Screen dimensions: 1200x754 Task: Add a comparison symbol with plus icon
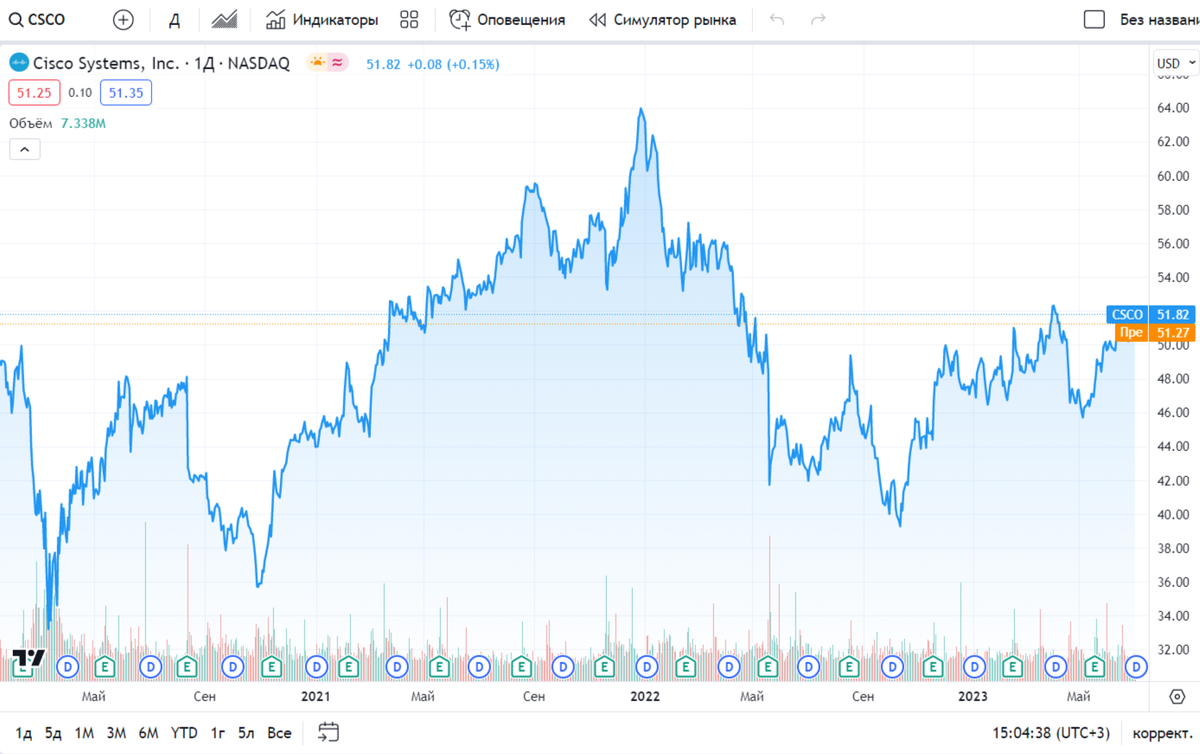tap(123, 20)
